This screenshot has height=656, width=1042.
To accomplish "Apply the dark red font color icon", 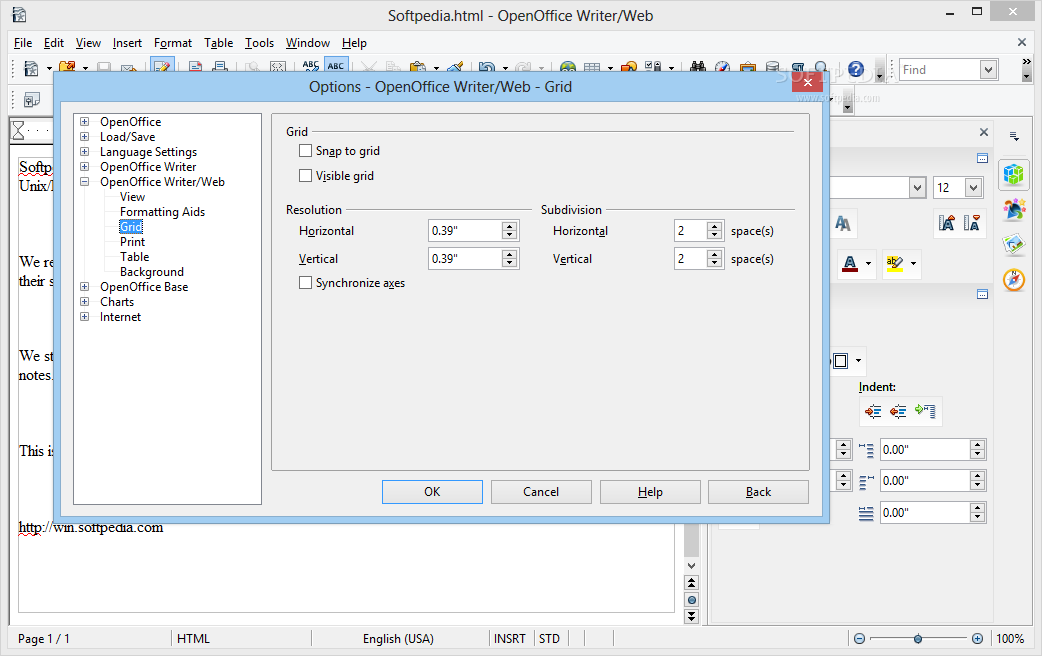I will [849, 263].
